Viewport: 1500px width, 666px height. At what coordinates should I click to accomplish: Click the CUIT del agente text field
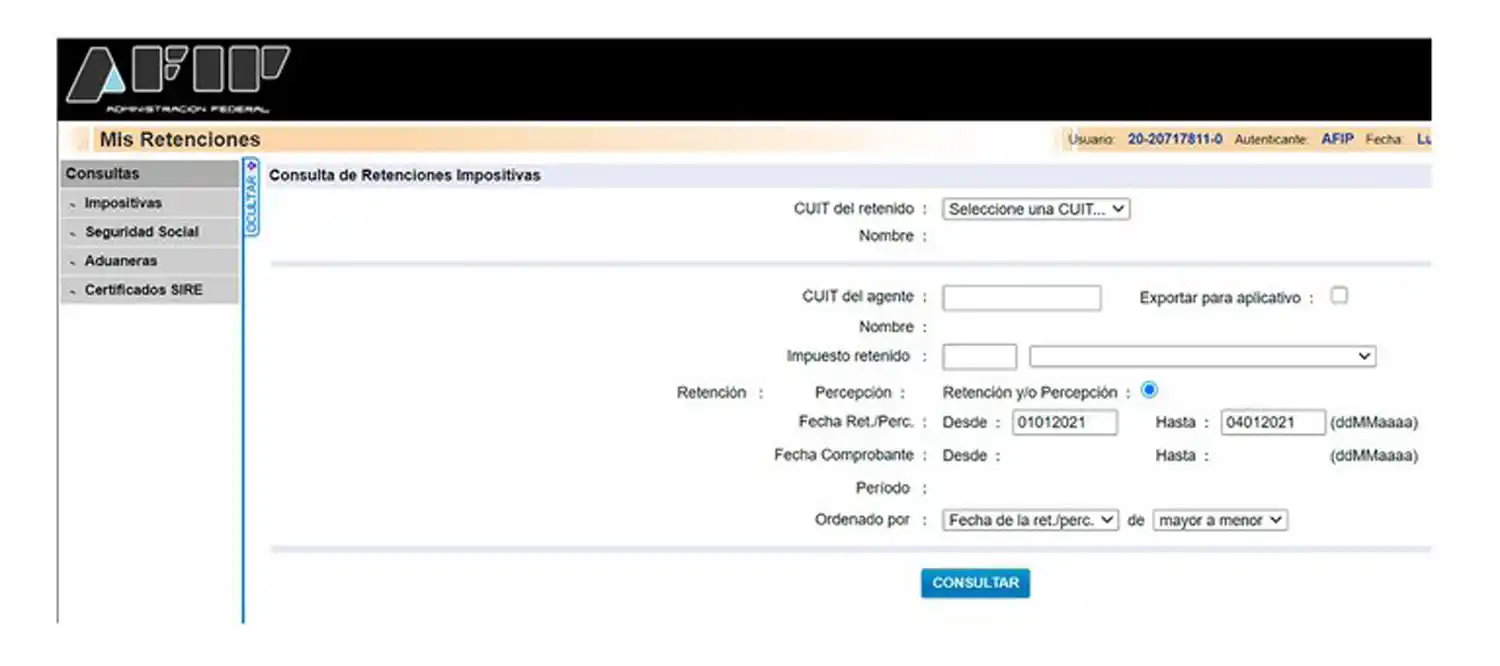[1021, 298]
